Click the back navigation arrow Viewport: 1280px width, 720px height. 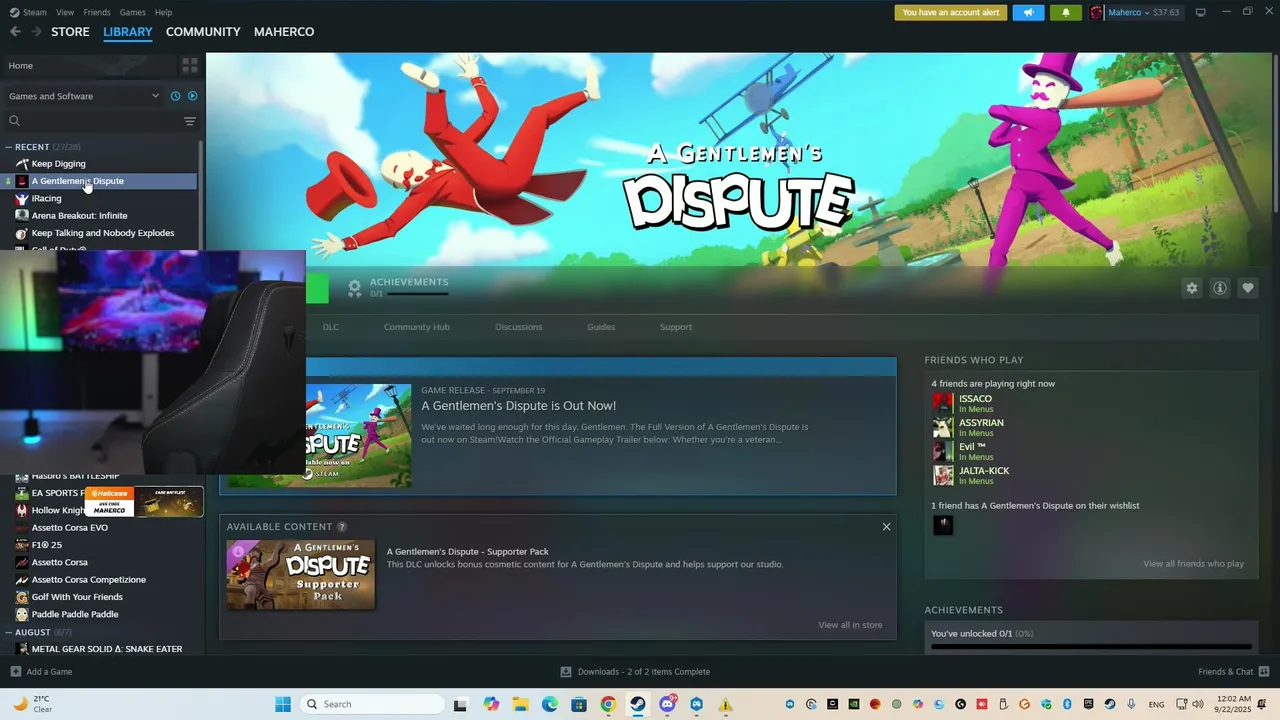point(15,32)
